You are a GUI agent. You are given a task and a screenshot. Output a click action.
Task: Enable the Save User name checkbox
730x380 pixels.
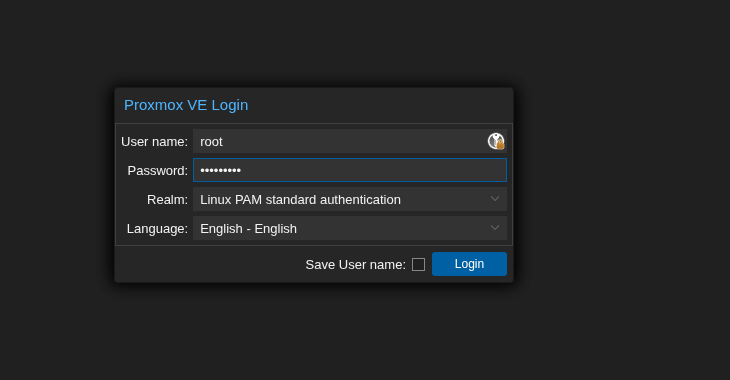418,265
